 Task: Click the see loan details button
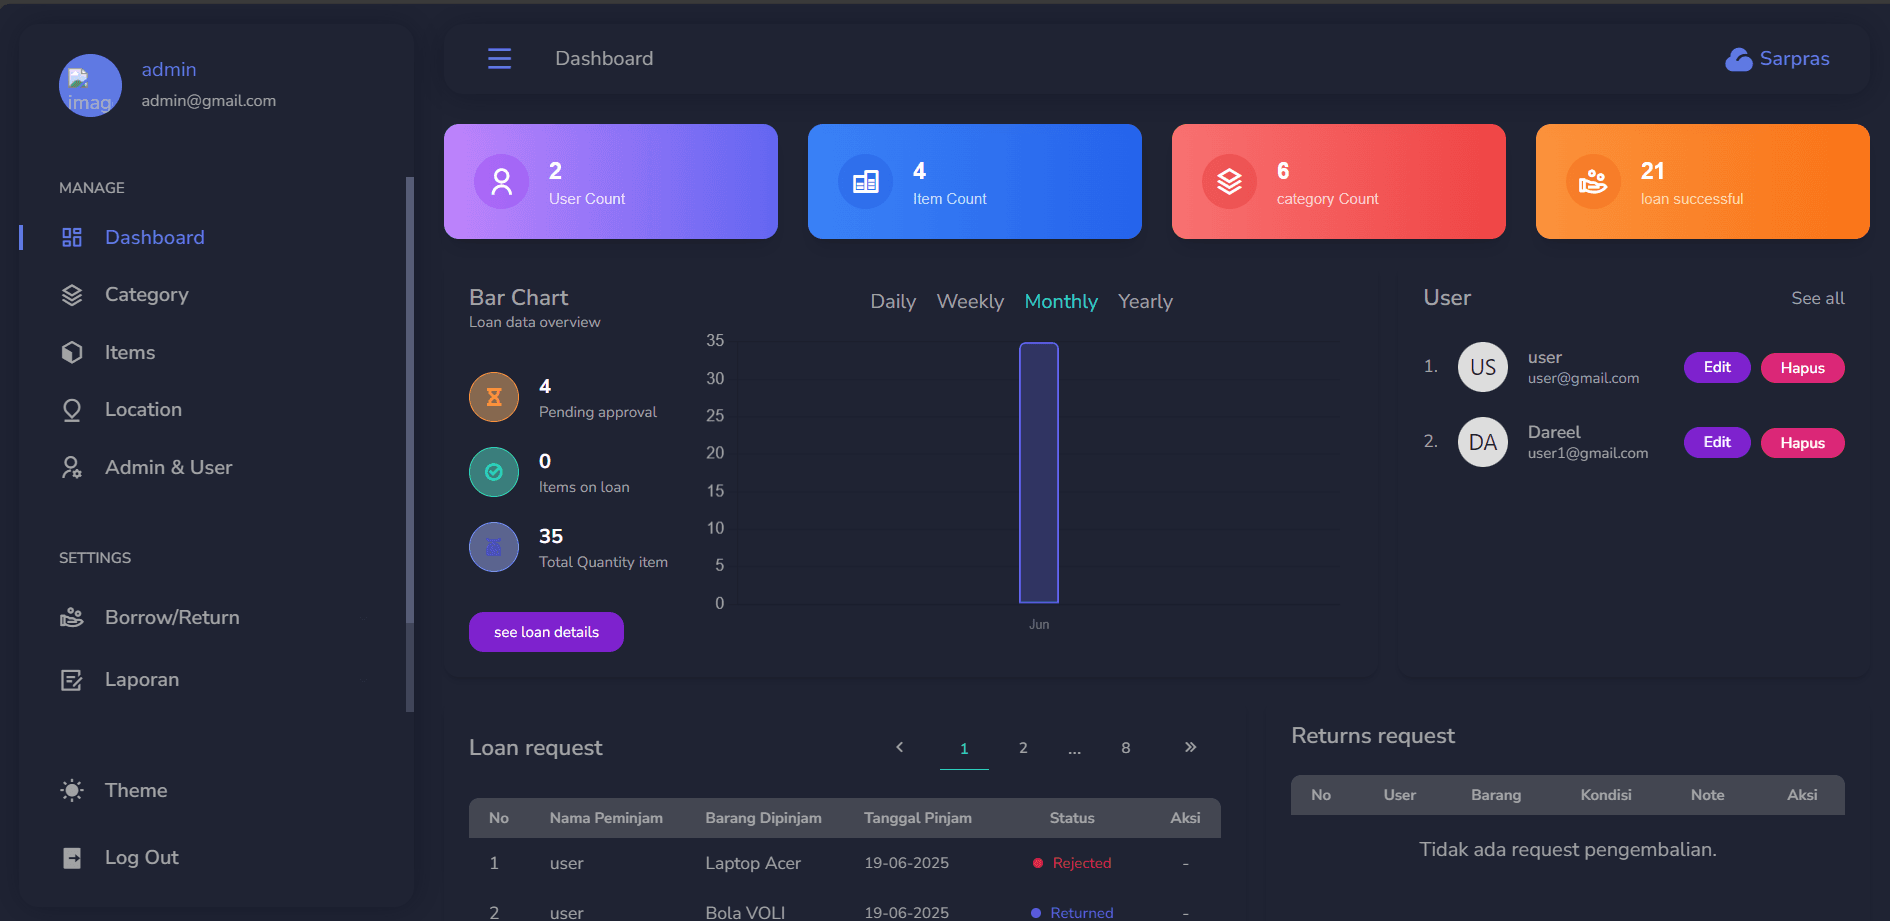[x=546, y=632]
